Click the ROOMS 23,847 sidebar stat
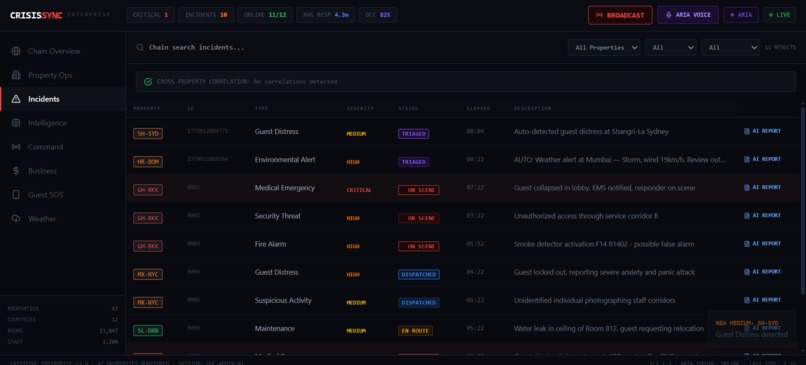This screenshot has width=806, height=365. [63, 331]
